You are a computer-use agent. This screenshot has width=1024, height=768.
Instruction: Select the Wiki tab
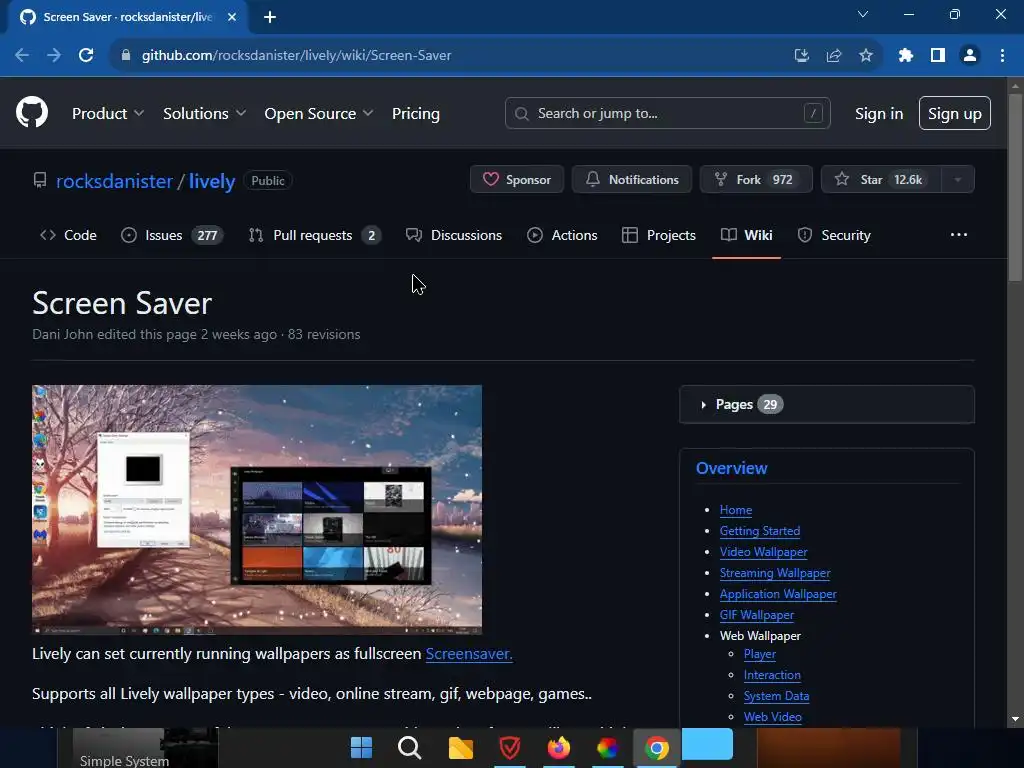746,235
